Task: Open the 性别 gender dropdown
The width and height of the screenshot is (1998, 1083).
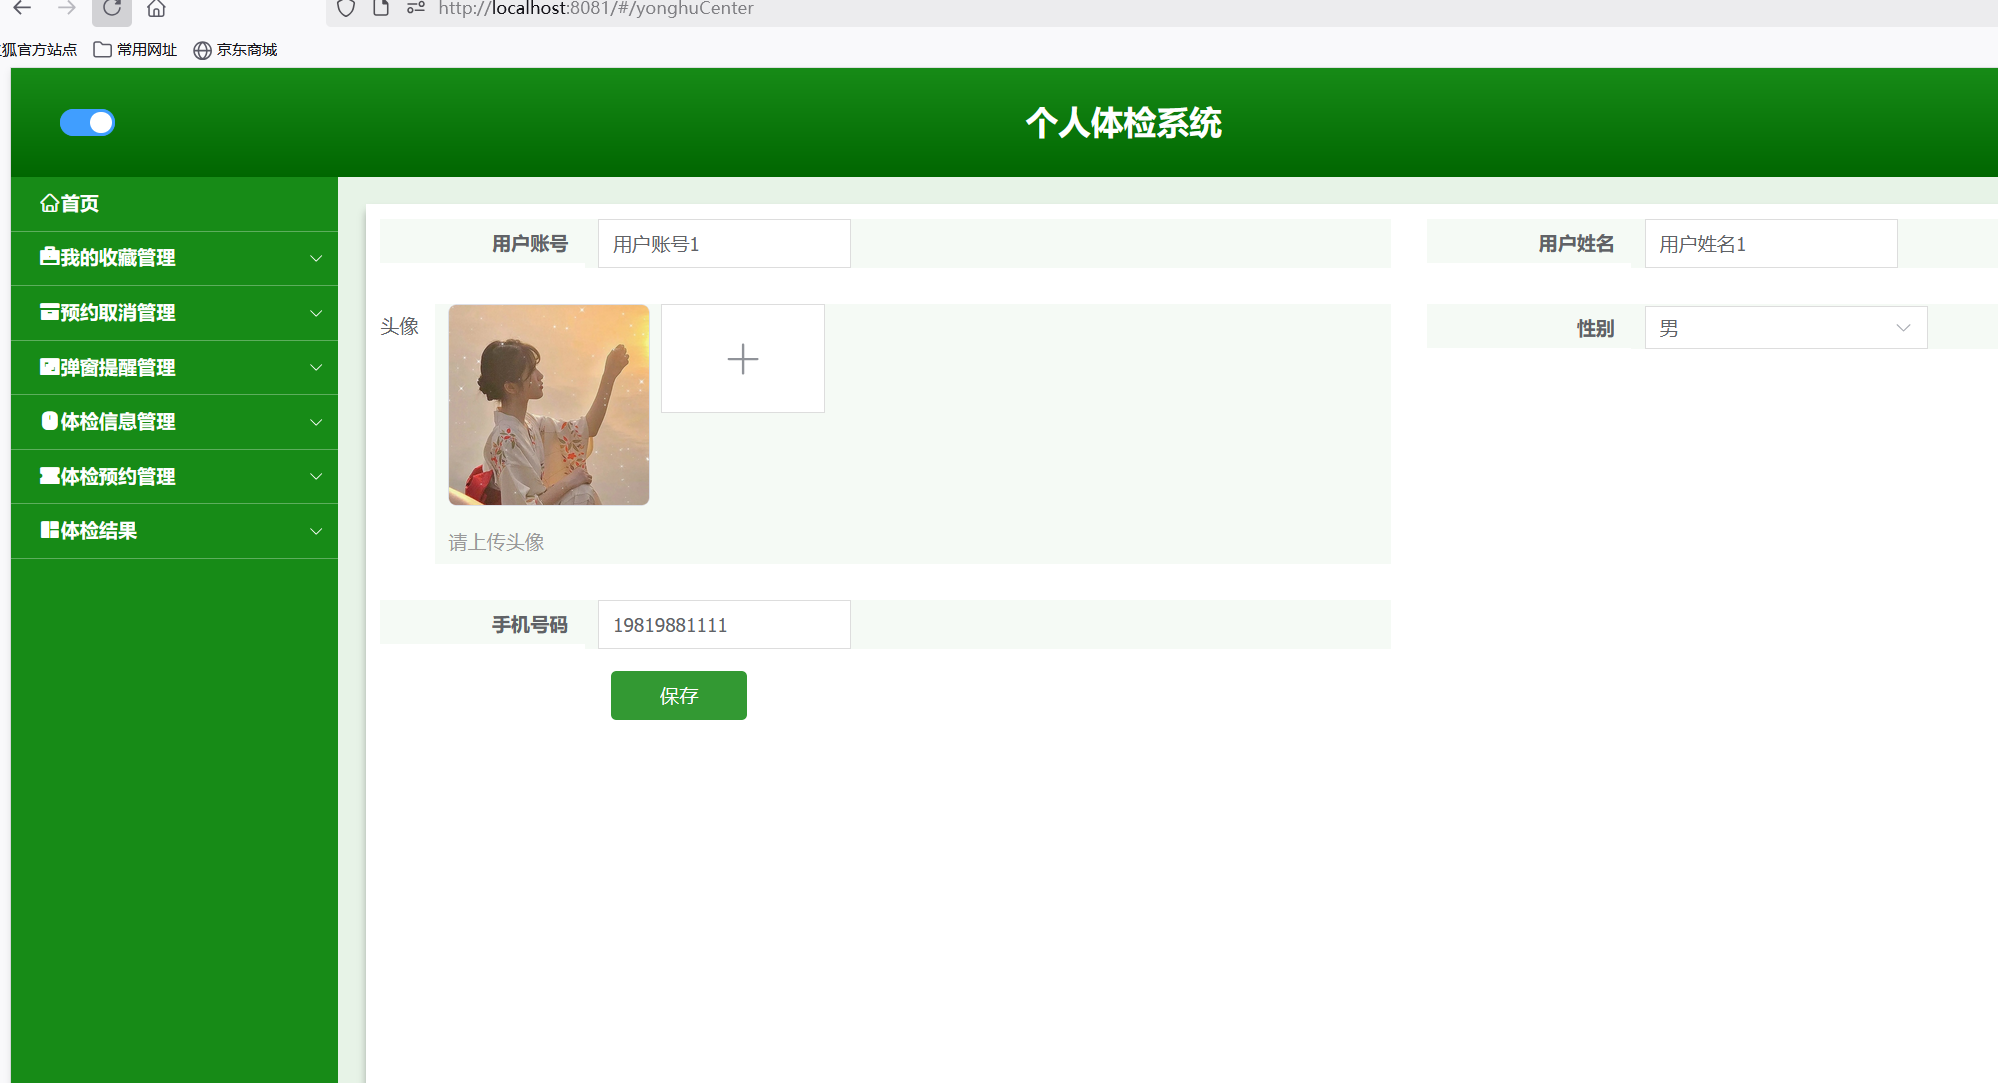Action: (1785, 328)
